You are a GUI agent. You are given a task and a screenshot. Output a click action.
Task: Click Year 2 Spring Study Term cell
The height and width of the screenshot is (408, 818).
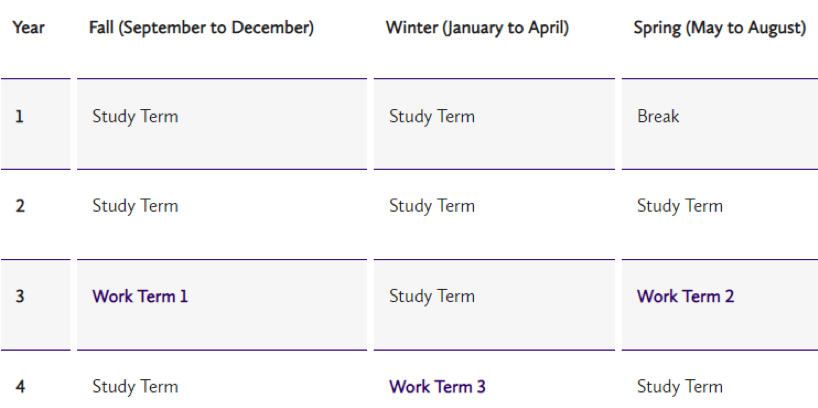[x=680, y=206]
